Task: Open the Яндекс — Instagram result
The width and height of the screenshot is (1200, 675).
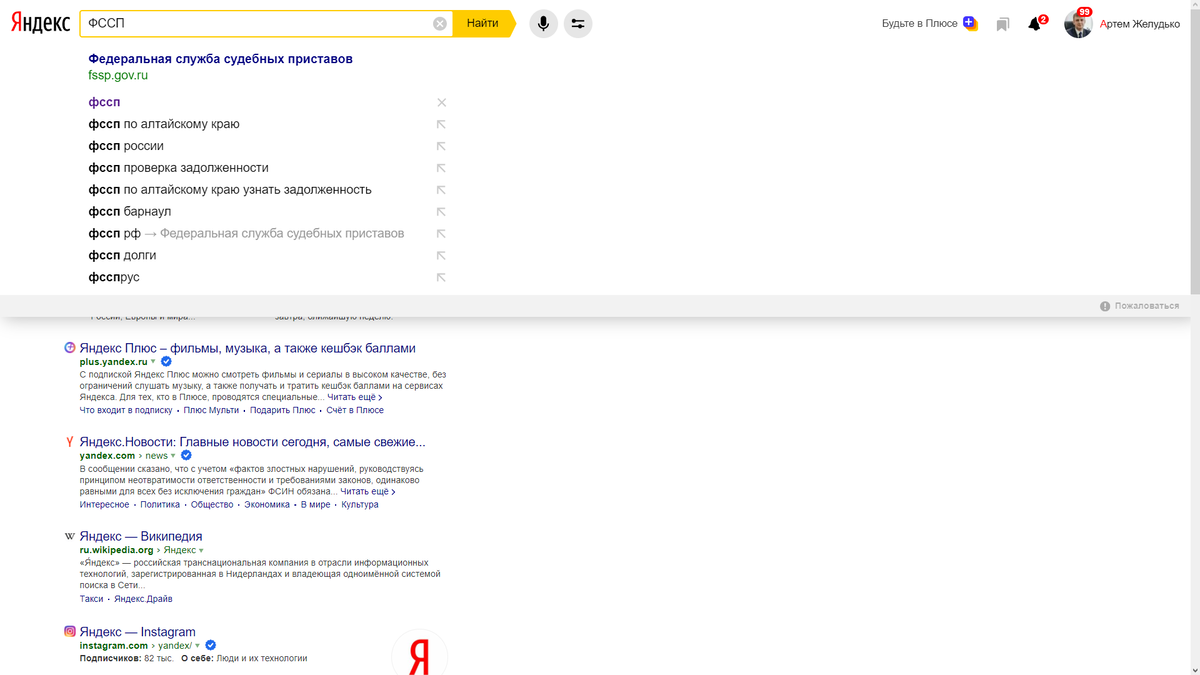Action: (x=138, y=632)
